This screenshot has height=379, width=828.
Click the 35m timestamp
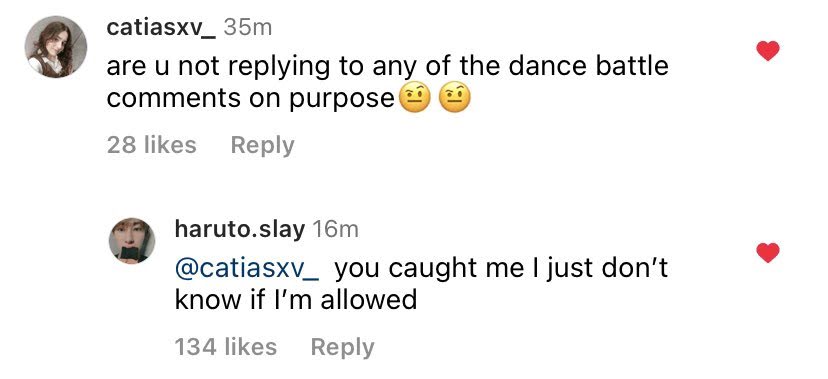click(x=248, y=27)
